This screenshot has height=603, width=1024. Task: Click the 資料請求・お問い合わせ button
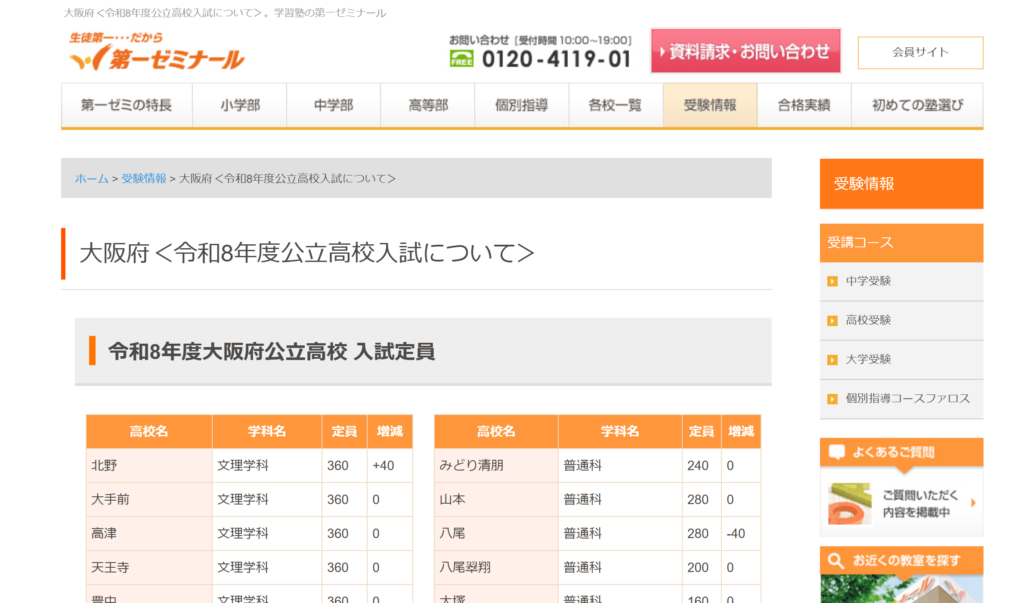(745, 51)
